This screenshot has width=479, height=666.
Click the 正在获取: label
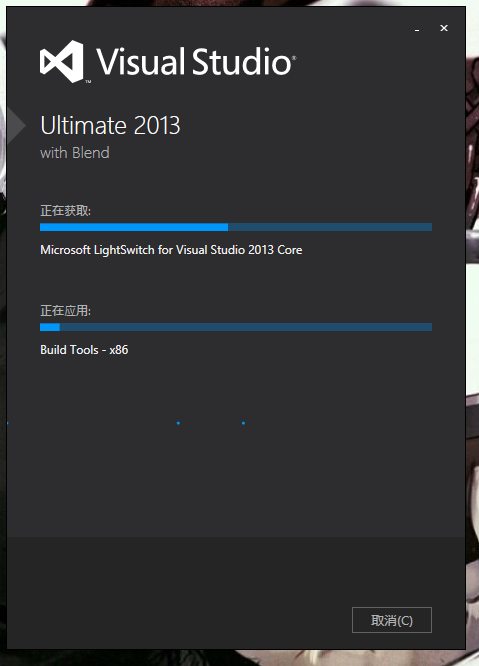click(65, 211)
